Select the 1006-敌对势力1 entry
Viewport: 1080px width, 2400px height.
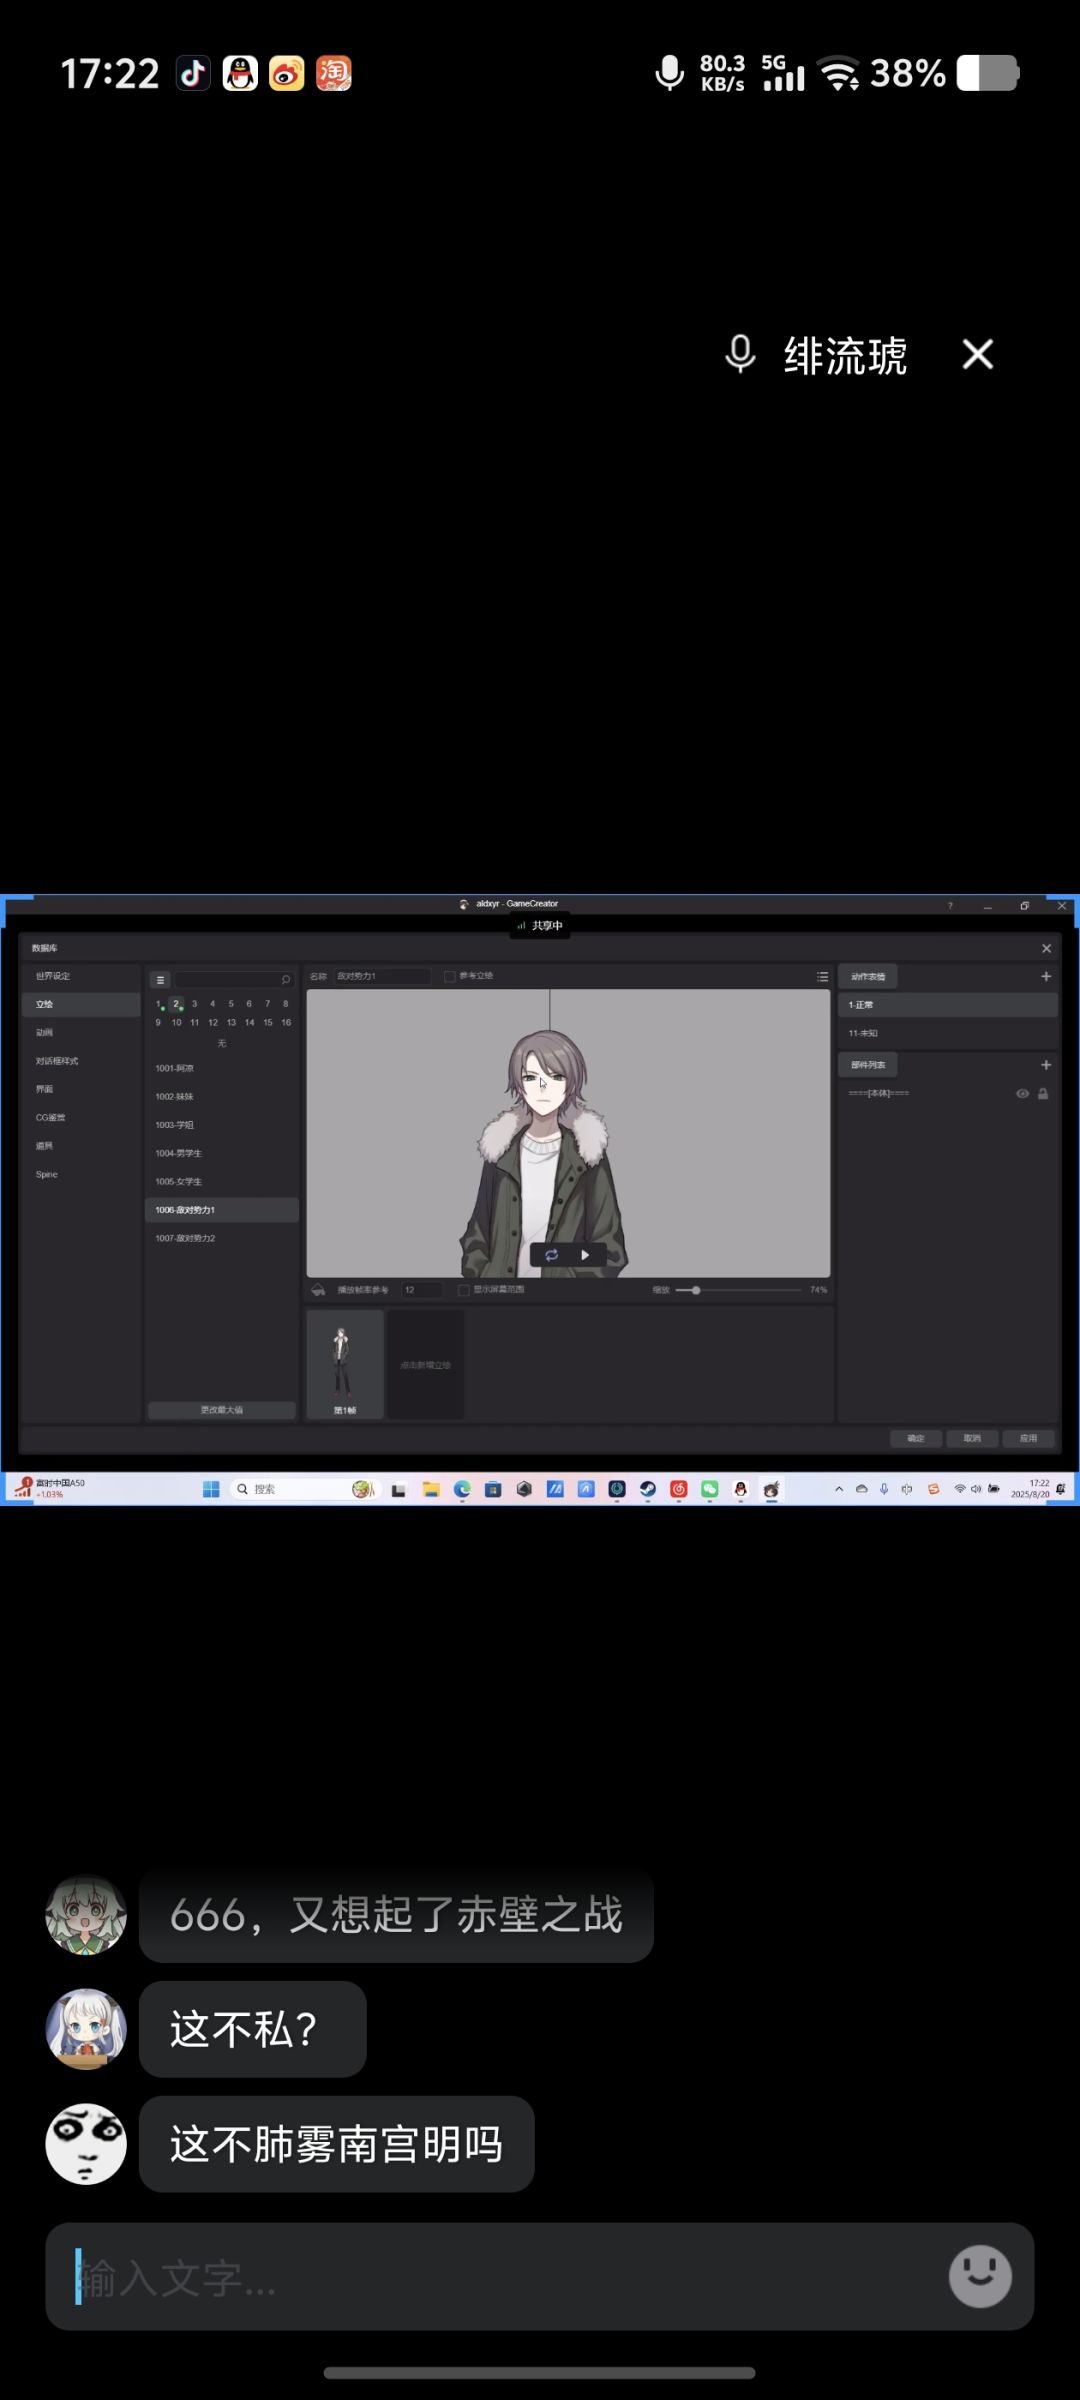point(222,1210)
